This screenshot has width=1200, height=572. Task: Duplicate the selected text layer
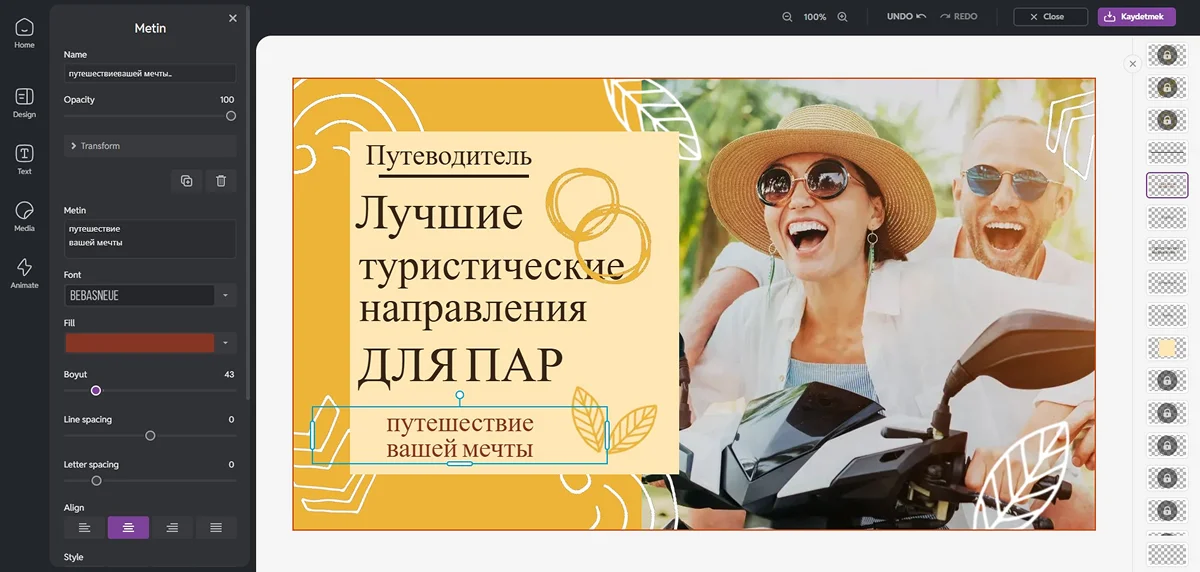(186, 181)
